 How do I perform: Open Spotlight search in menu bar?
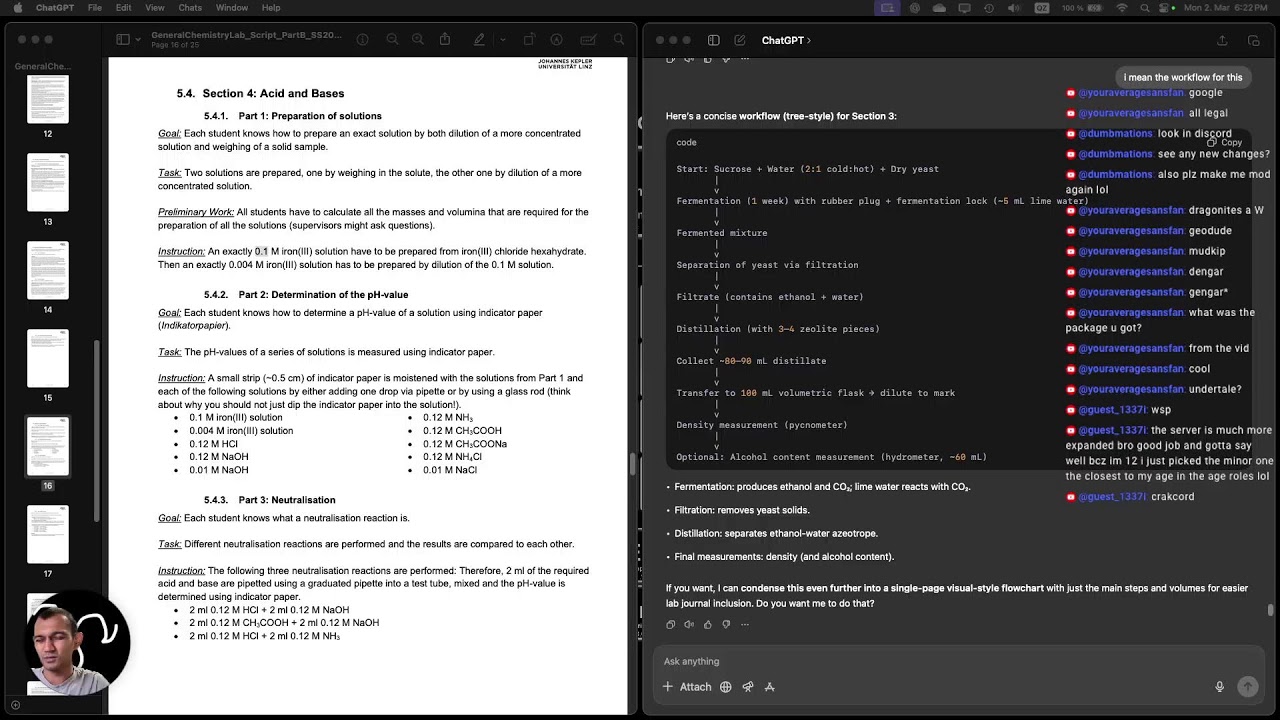pos(1146,8)
